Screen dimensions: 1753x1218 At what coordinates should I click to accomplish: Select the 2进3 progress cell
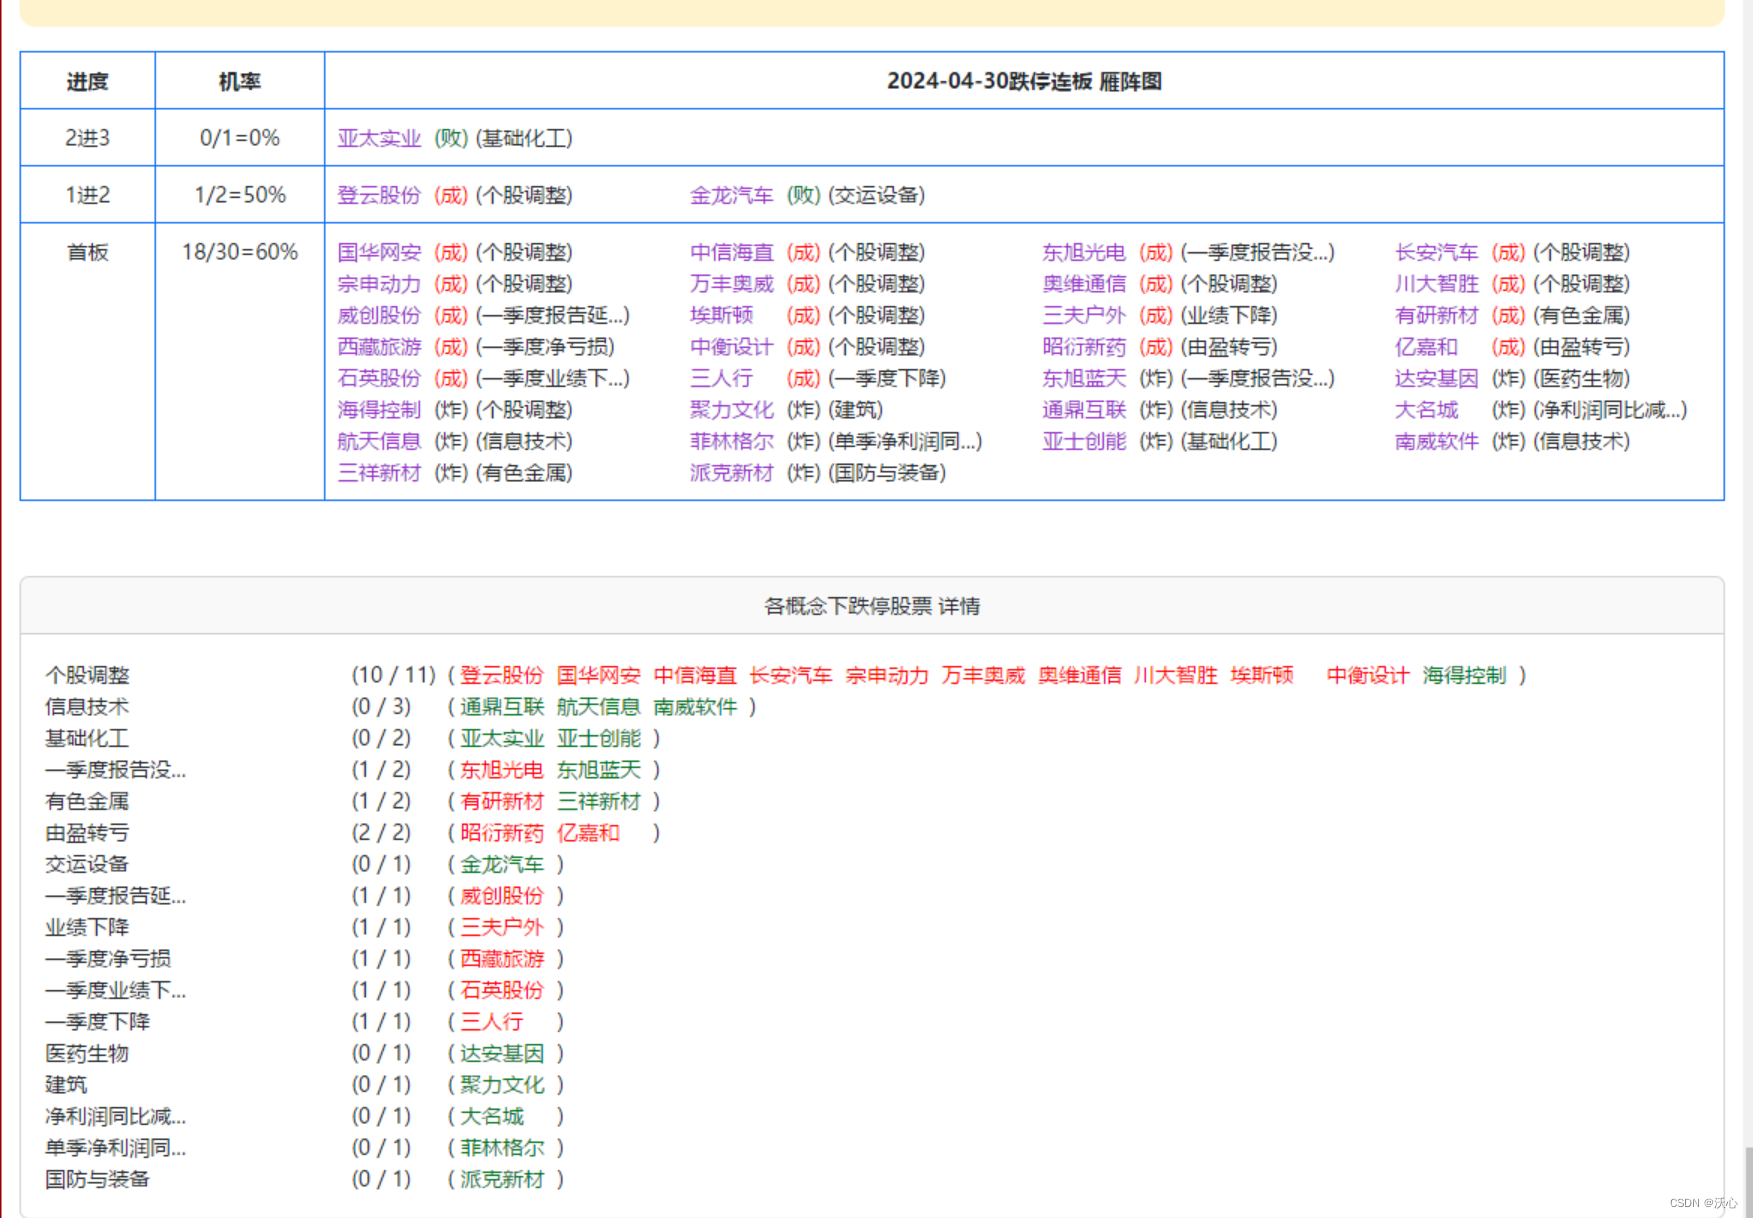[88, 138]
